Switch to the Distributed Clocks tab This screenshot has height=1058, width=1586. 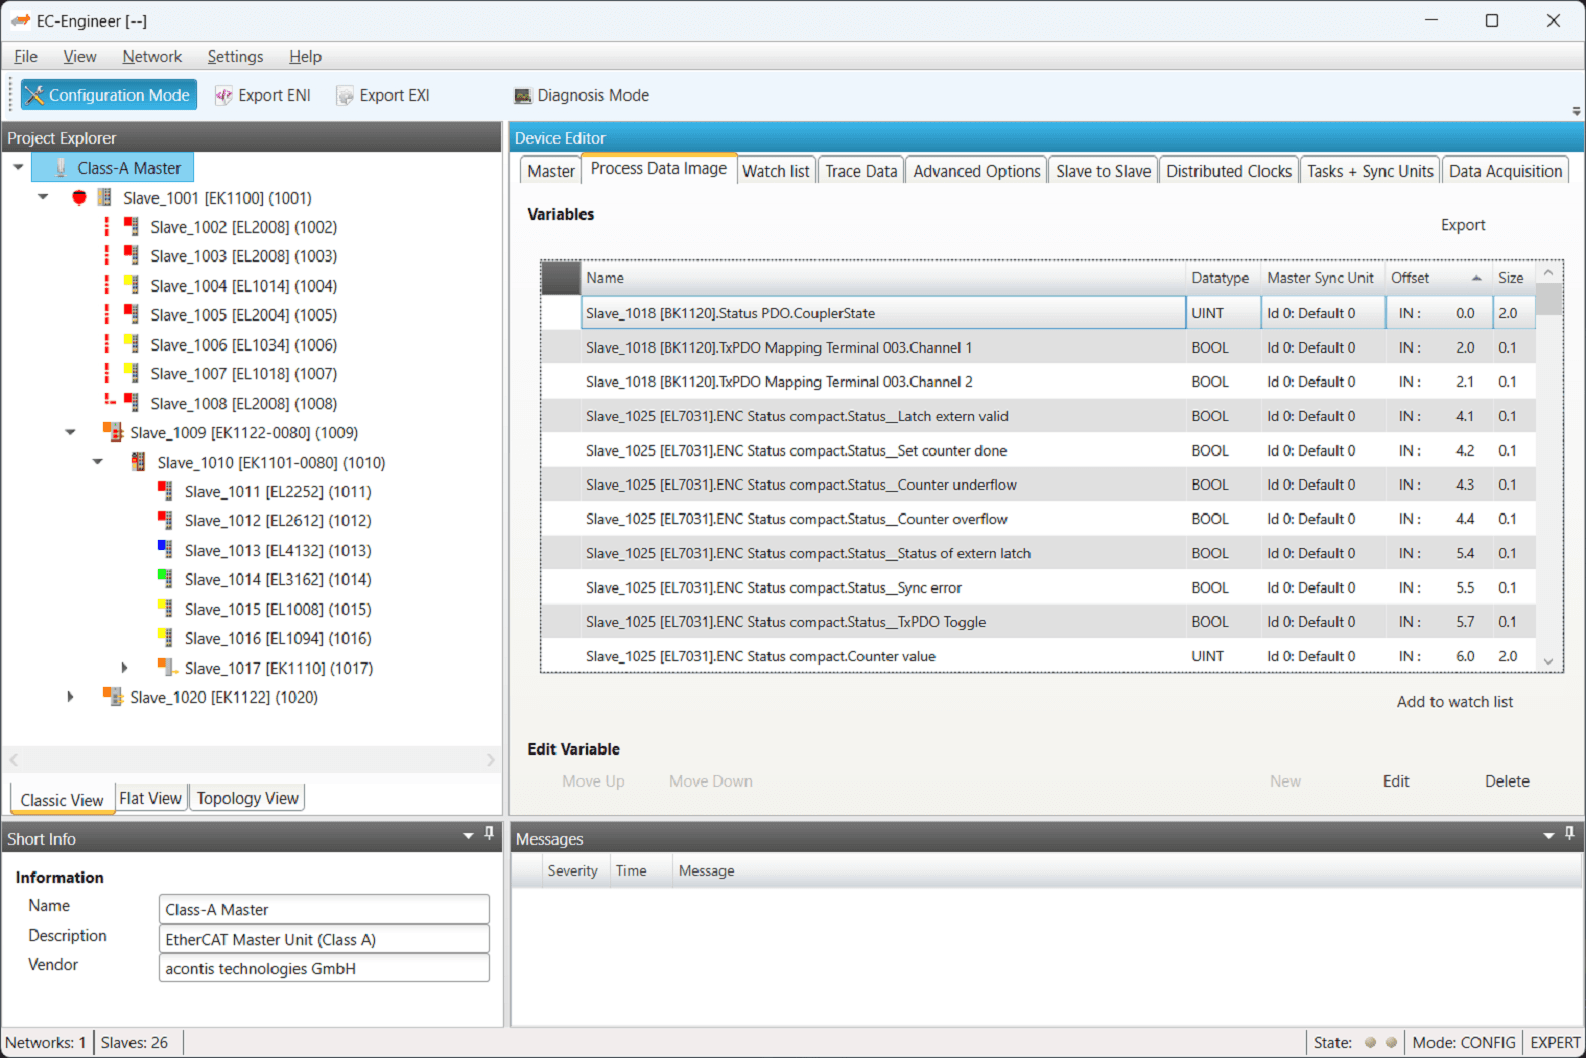1228,171
